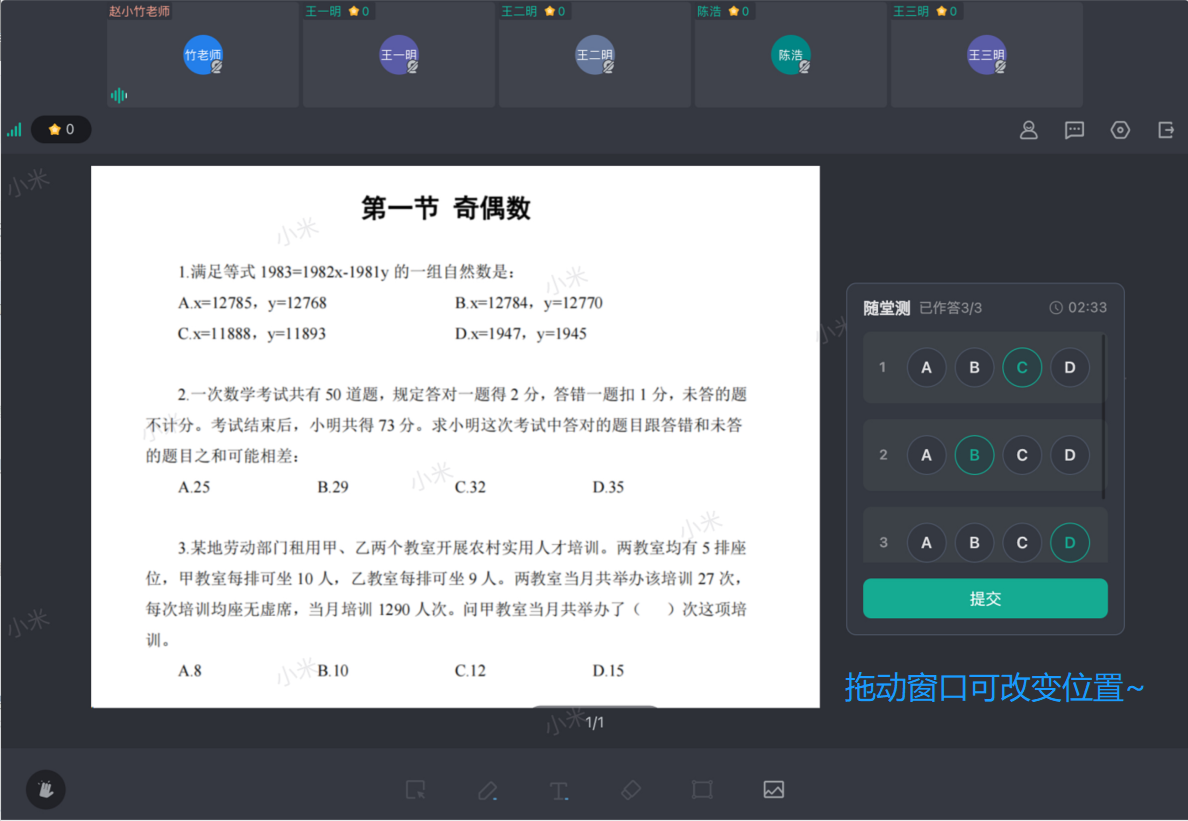Choose answer D for question 1
The image size is (1188, 821).
pyautogui.click(x=1070, y=367)
